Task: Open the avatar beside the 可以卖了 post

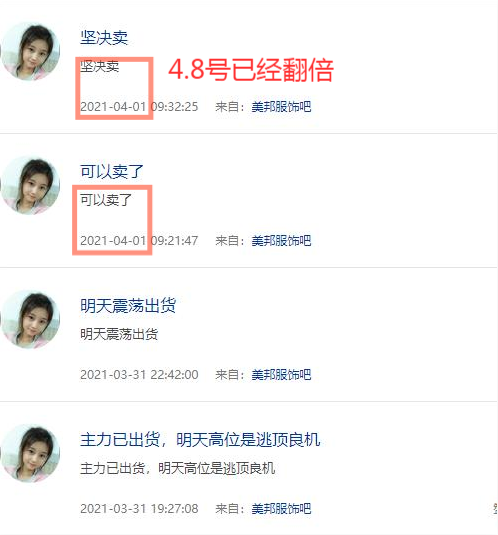Action: pos(30,185)
